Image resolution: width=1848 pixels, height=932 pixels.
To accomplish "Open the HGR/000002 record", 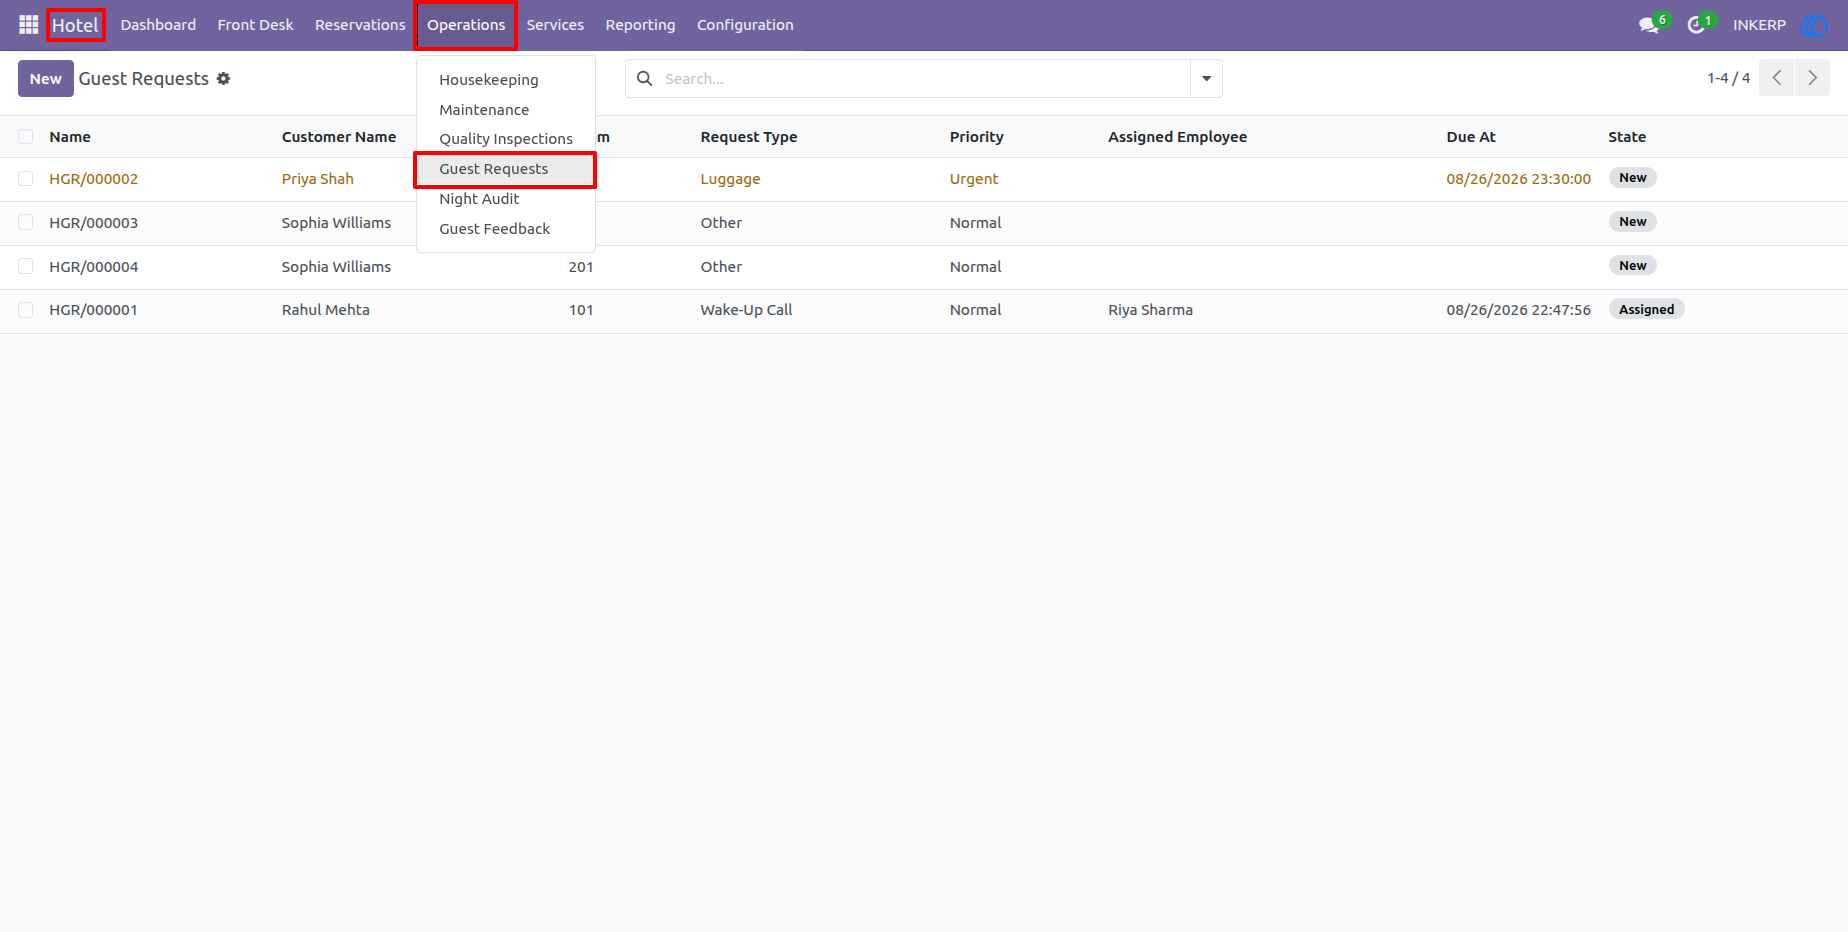I will click(x=94, y=179).
